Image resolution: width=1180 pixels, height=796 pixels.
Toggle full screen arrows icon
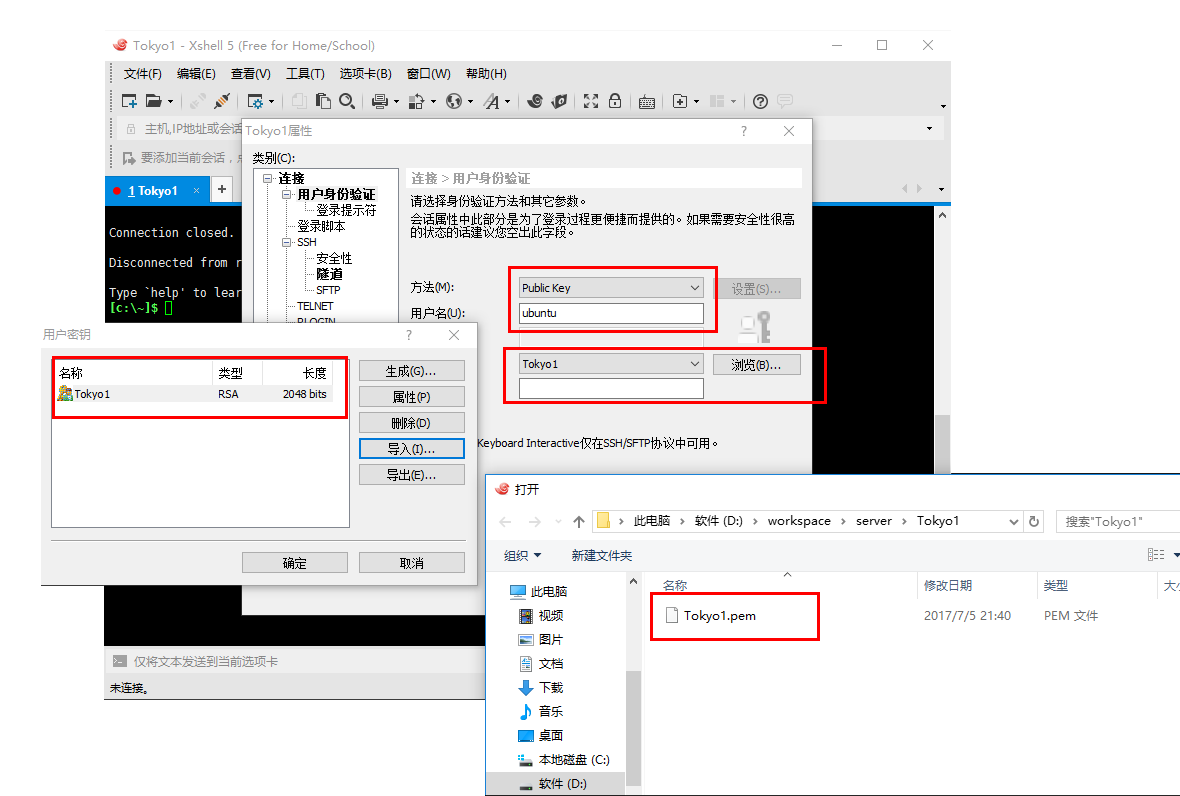[592, 101]
